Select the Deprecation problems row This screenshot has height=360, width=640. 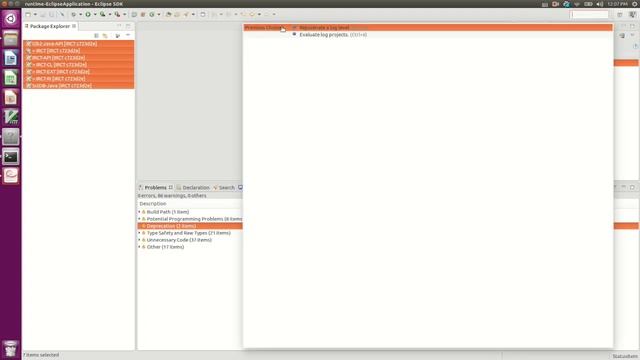tap(190, 226)
